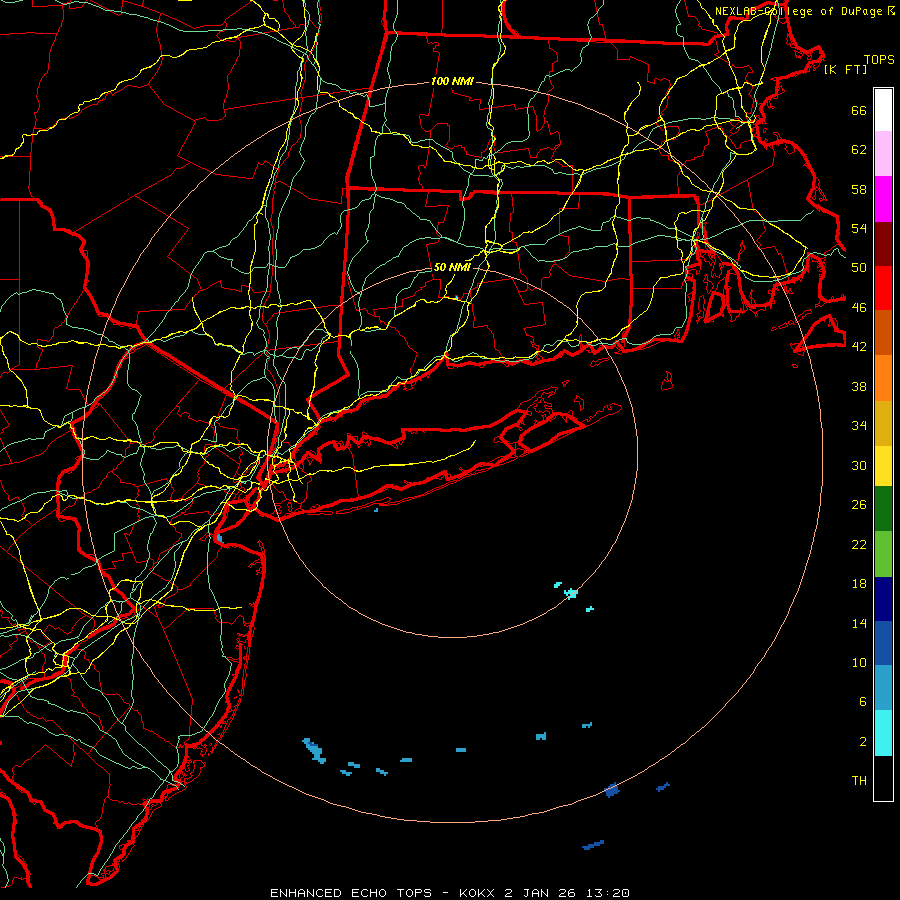
Task: Click the 50 NMI range ring label
Action: (x=452, y=267)
